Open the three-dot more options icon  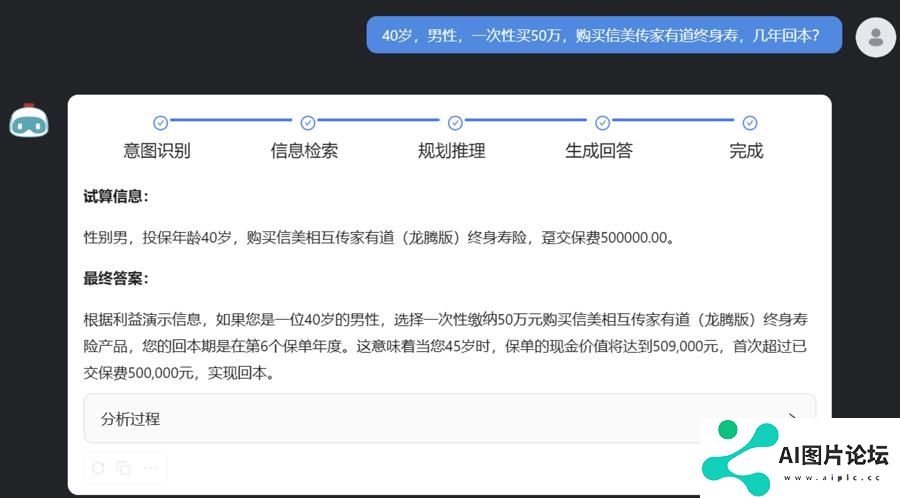(x=151, y=468)
